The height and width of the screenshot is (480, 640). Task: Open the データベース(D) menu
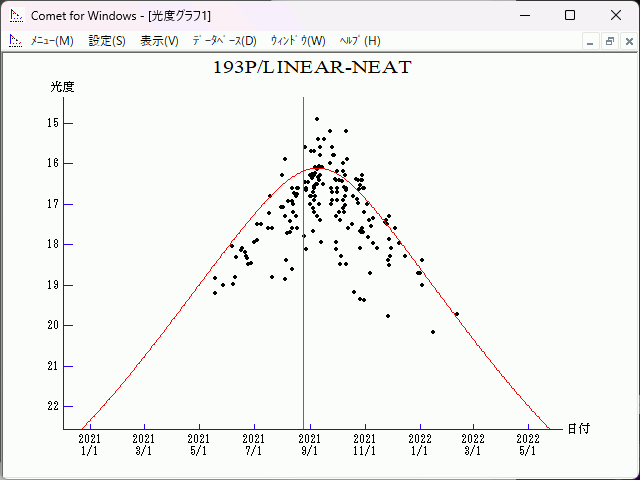(x=224, y=41)
